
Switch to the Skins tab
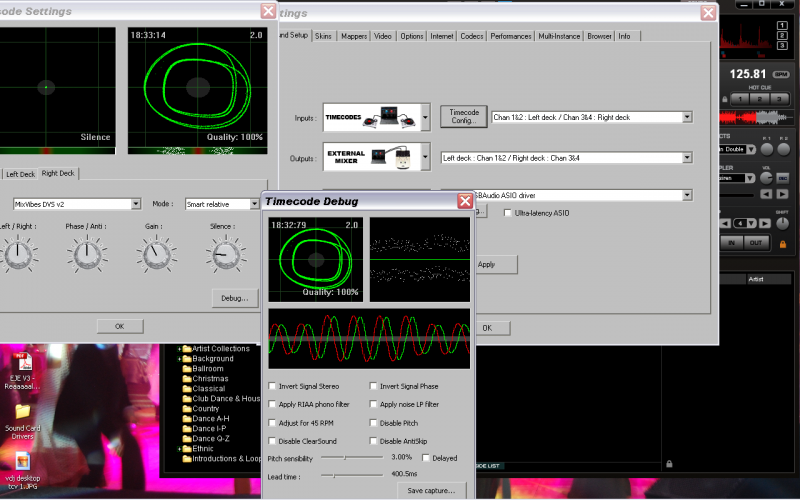323,36
